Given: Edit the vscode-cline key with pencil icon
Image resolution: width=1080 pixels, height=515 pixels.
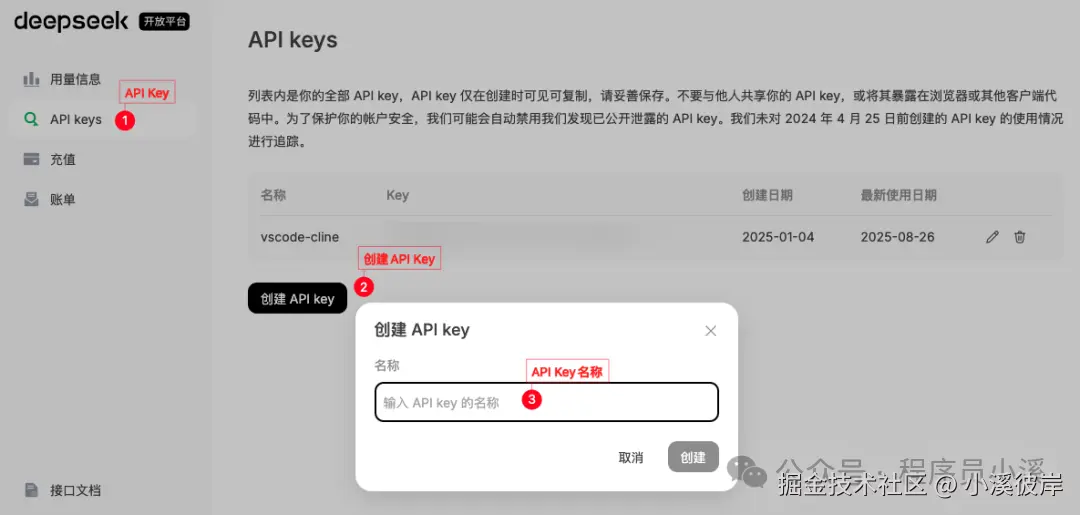Looking at the screenshot, I should 992,237.
